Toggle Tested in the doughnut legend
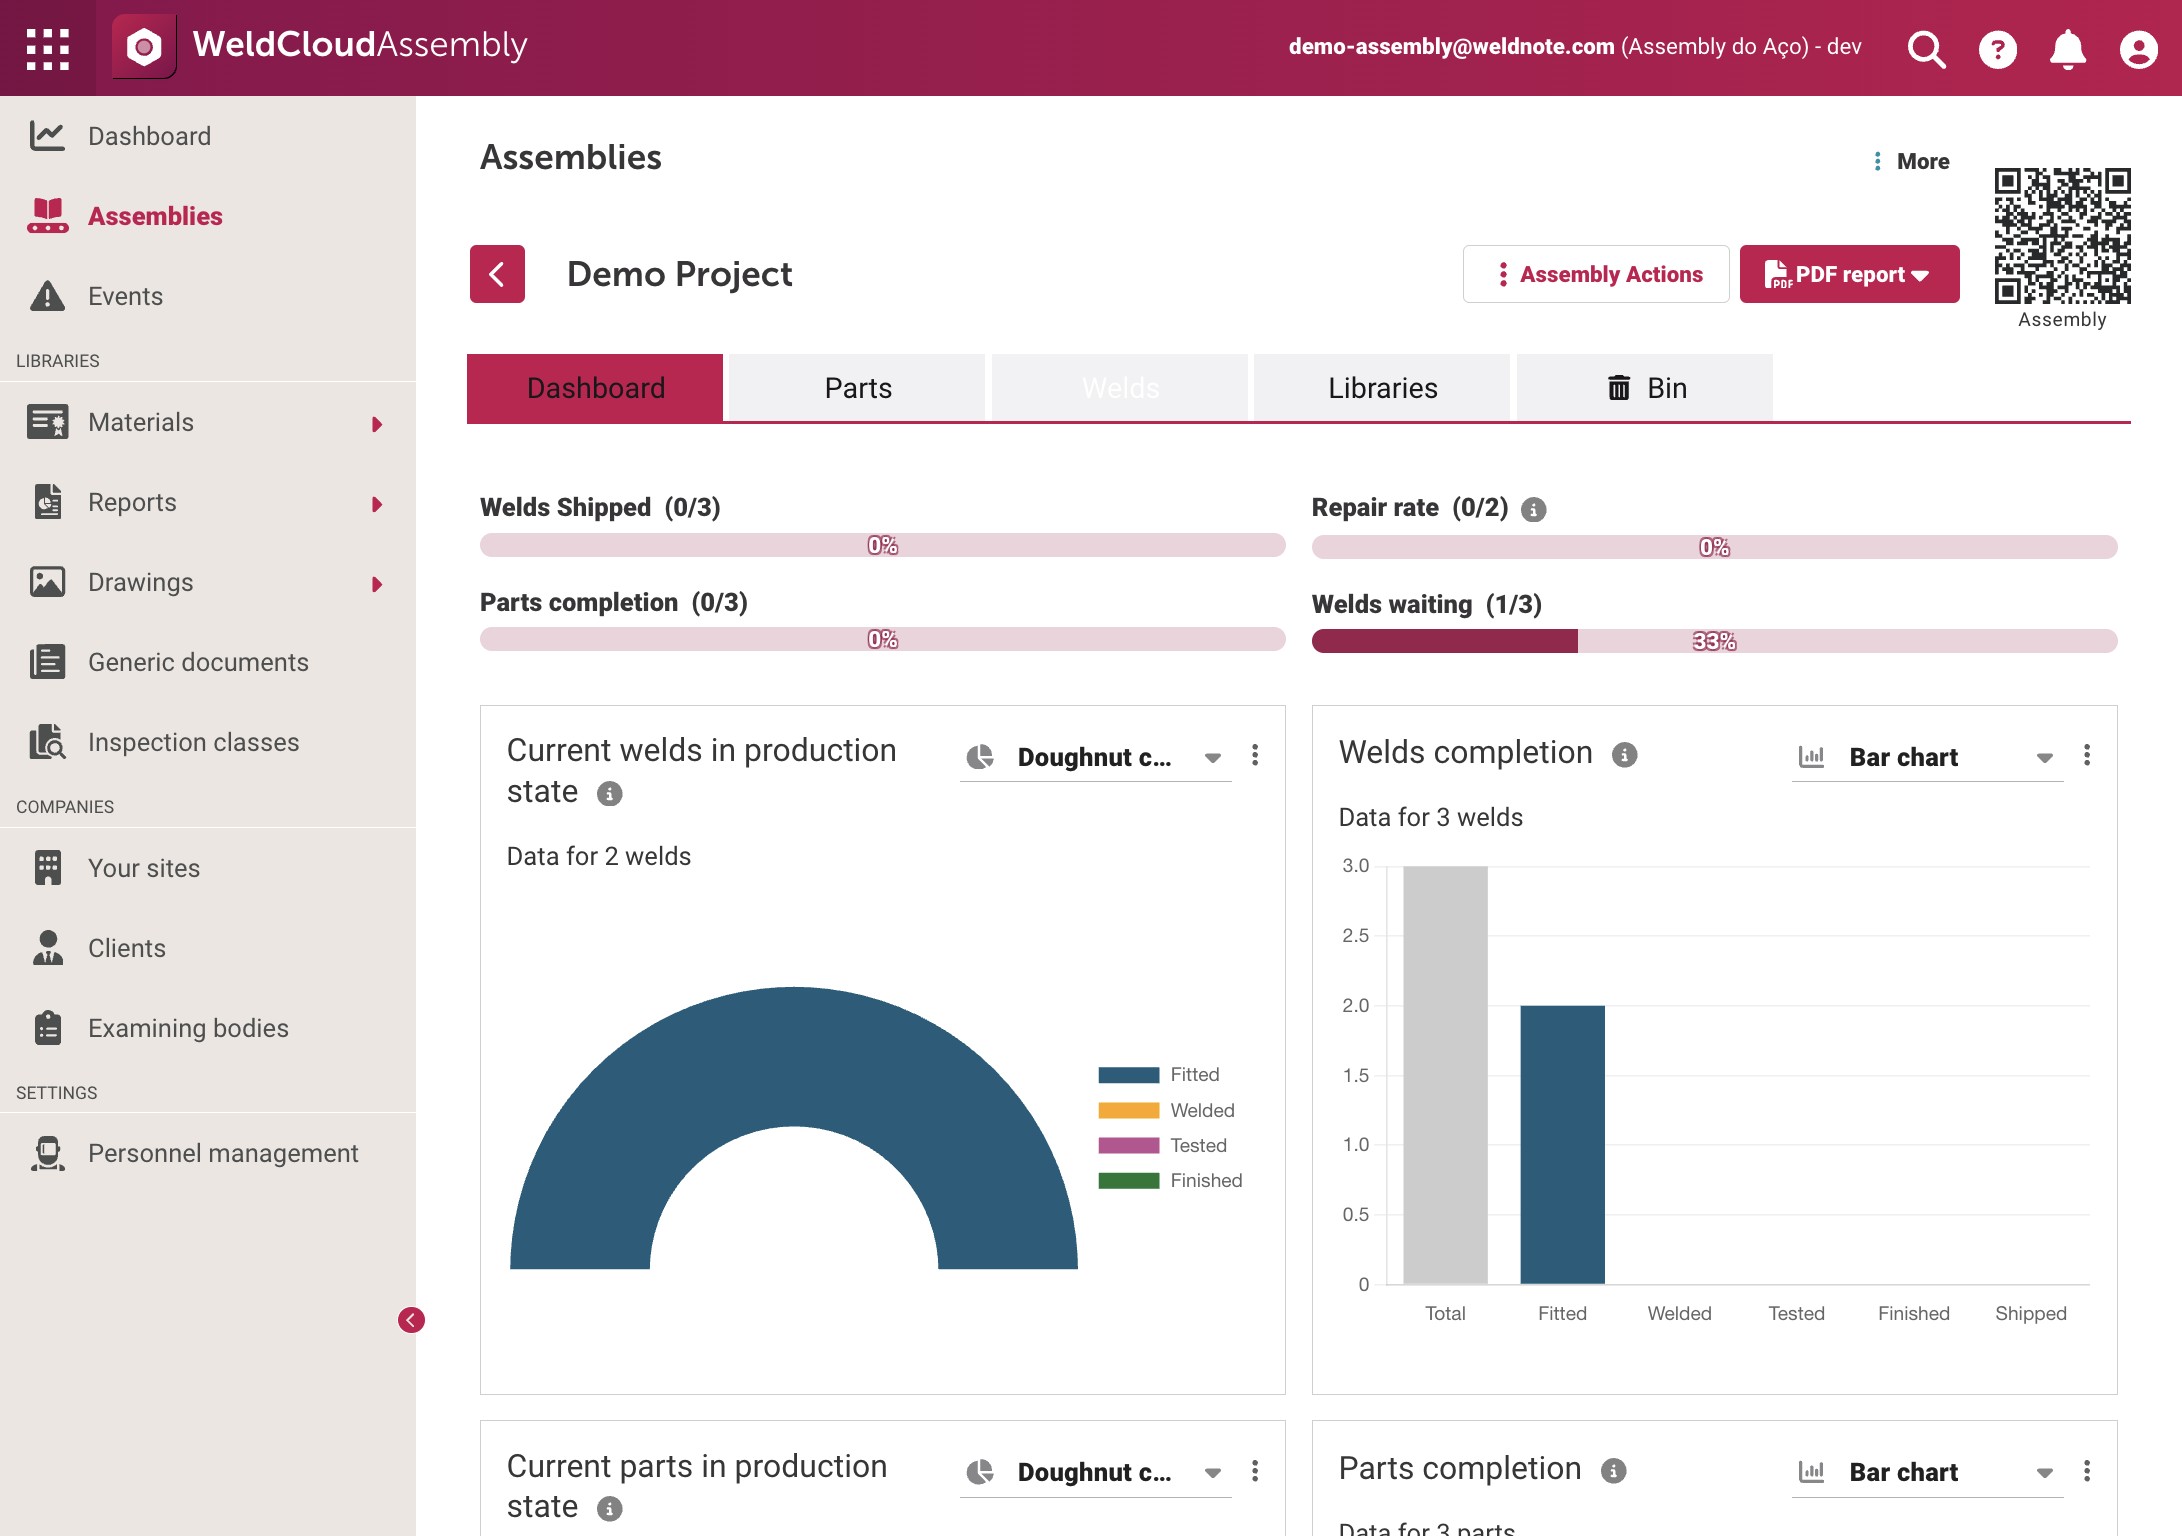This screenshot has width=2182, height=1536. [1162, 1146]
